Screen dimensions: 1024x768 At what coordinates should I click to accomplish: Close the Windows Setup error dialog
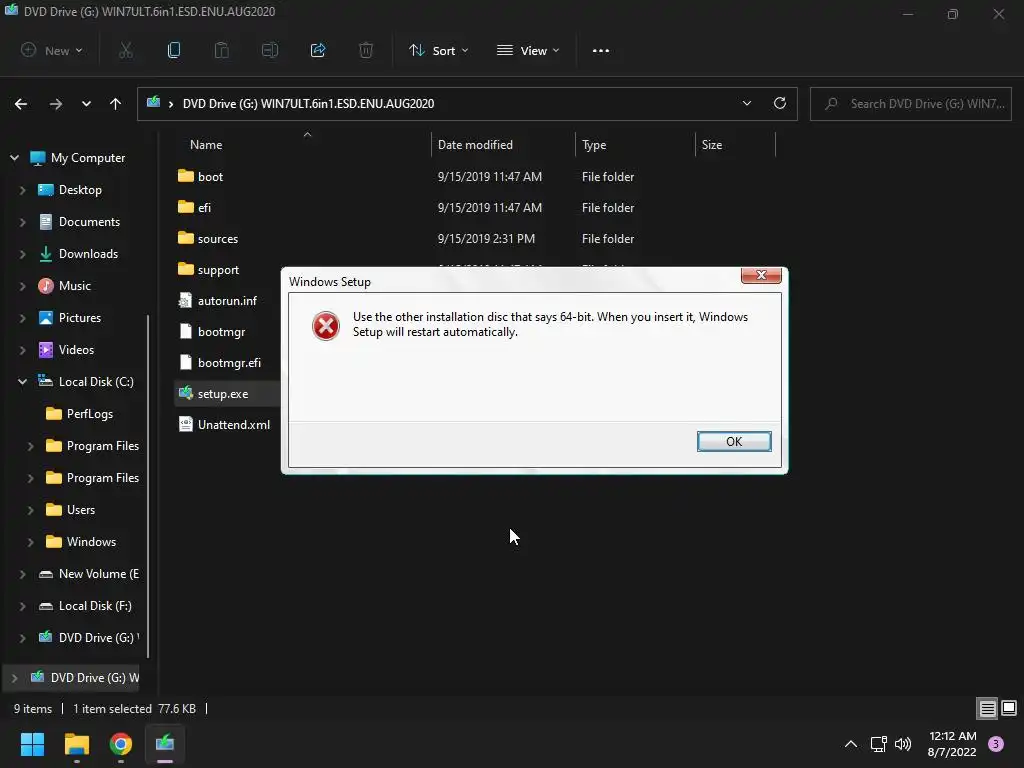pyautogui.click(x=761, y=275)
